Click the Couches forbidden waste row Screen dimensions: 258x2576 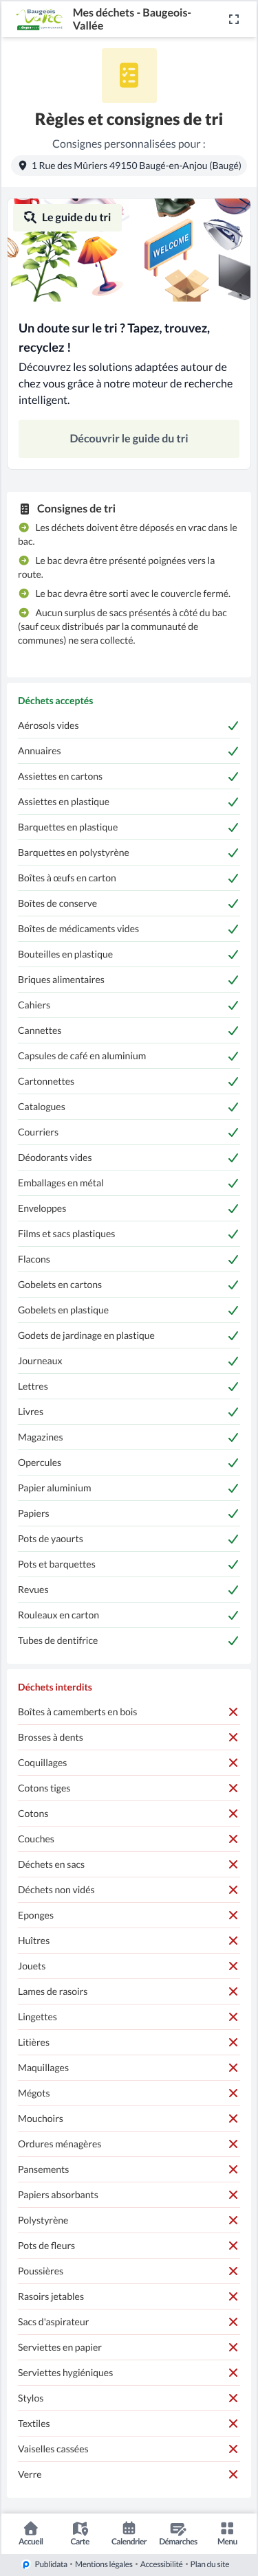point(129,1839)
